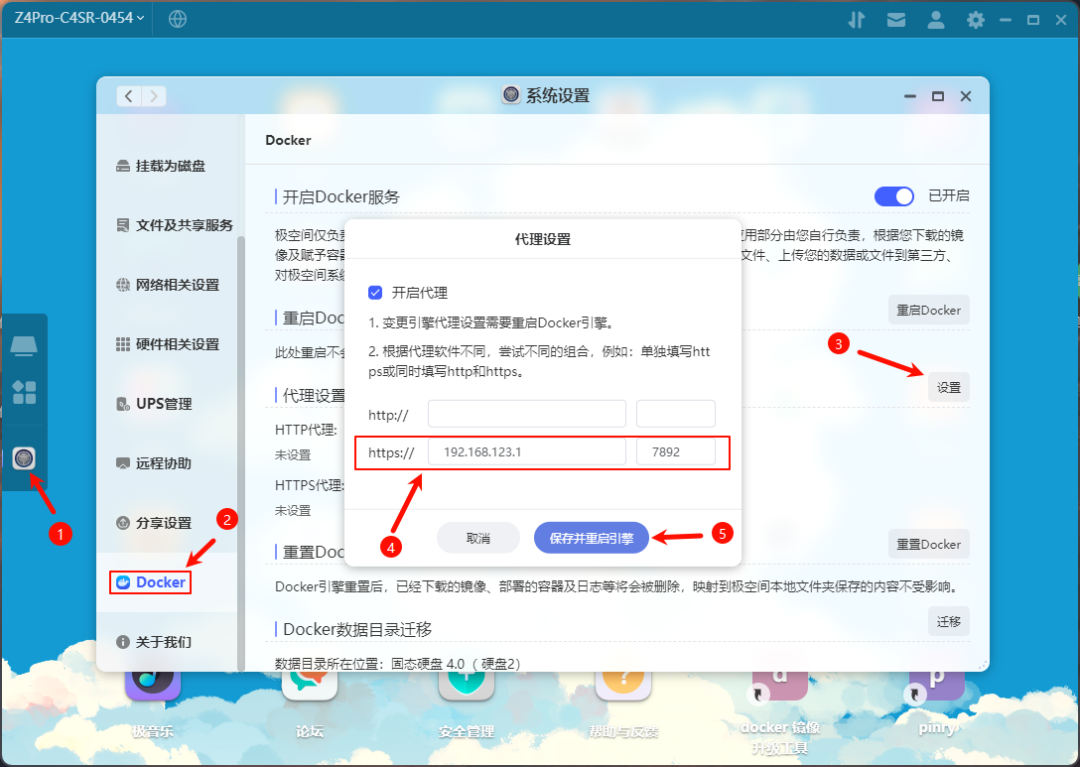Screen dimensions: 1080x767
Task: Open the messages envelope icon in the top bar
Action: 896,18
